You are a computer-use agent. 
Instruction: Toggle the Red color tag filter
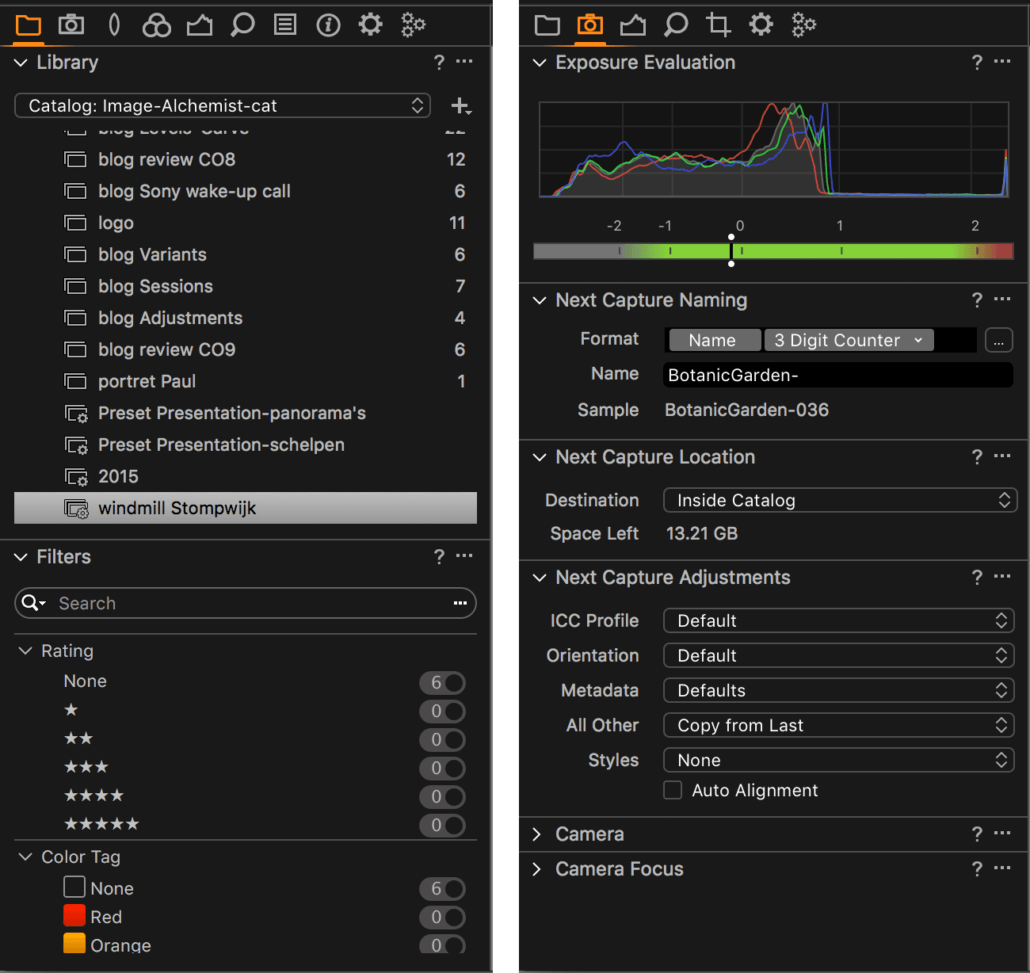click(x=74, y=917)
